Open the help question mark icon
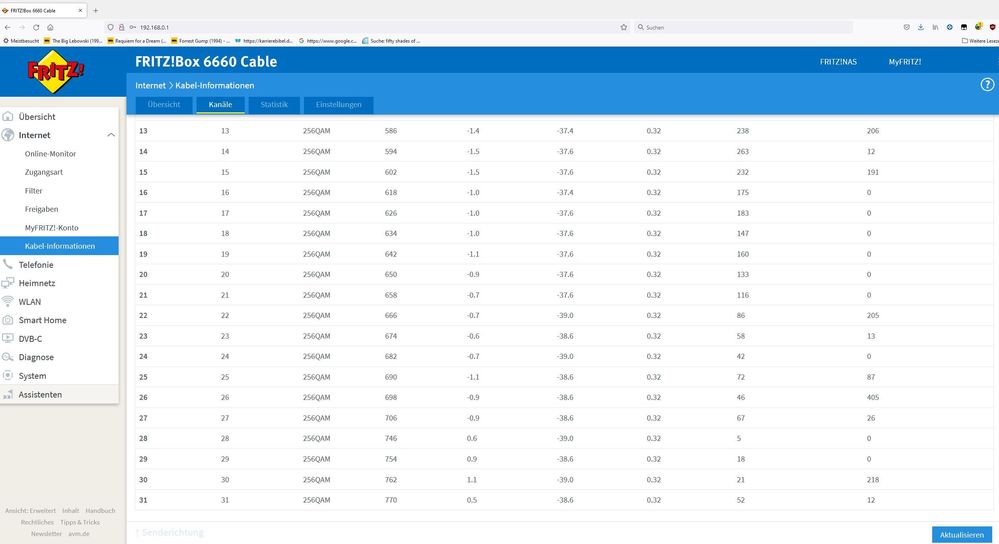 click(987, 85)
